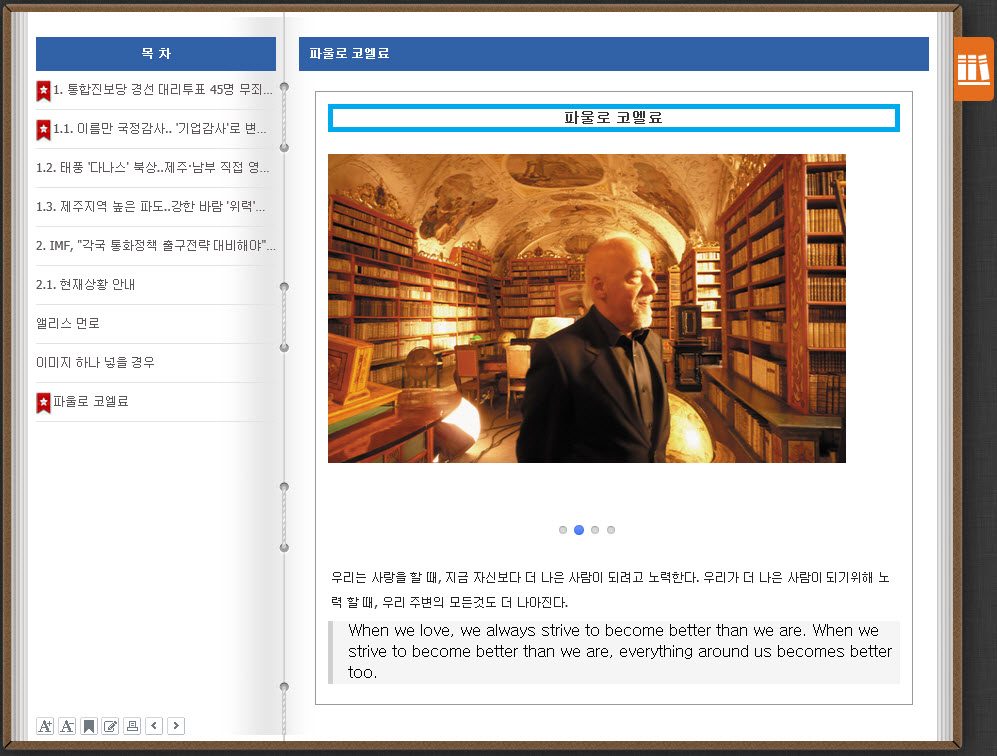Image resolution: width=997 pixels, height=756 pixels.
Task: Open the 이미지 하나 넣을 경우 entry
Action: pyautogui.click(x=95, y=362)
